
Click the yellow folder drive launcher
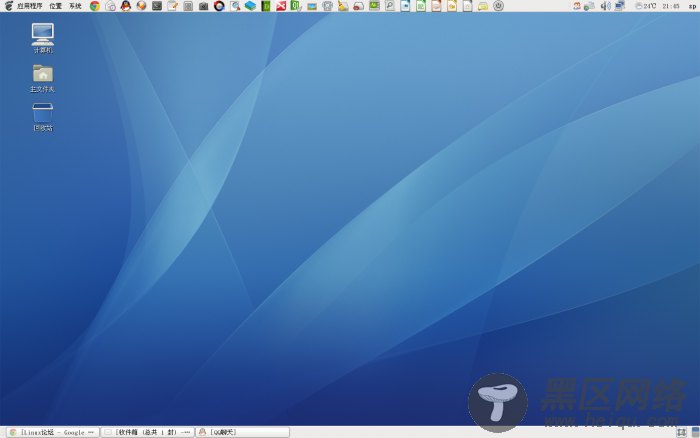tap(483, 6)
